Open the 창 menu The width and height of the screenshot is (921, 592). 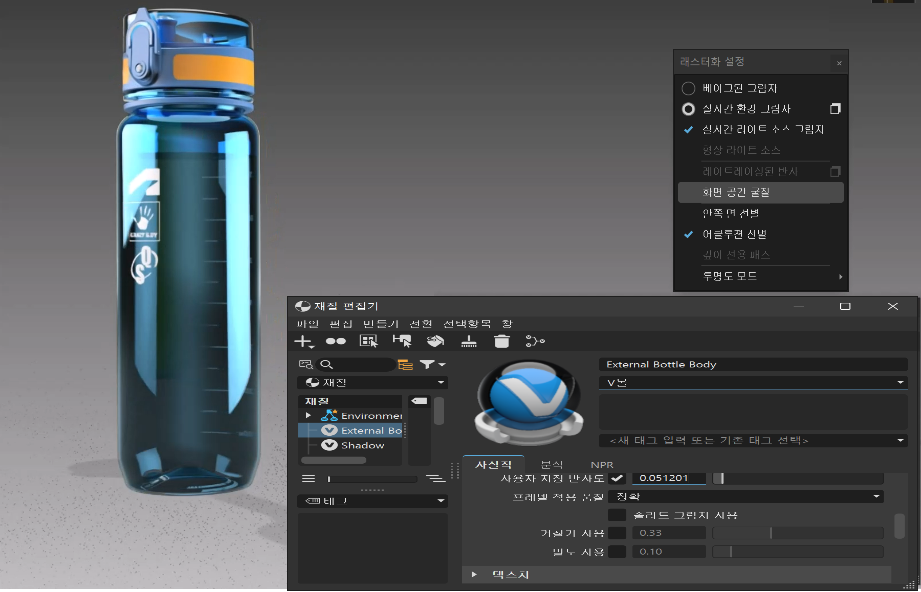(x=507, y=324)
